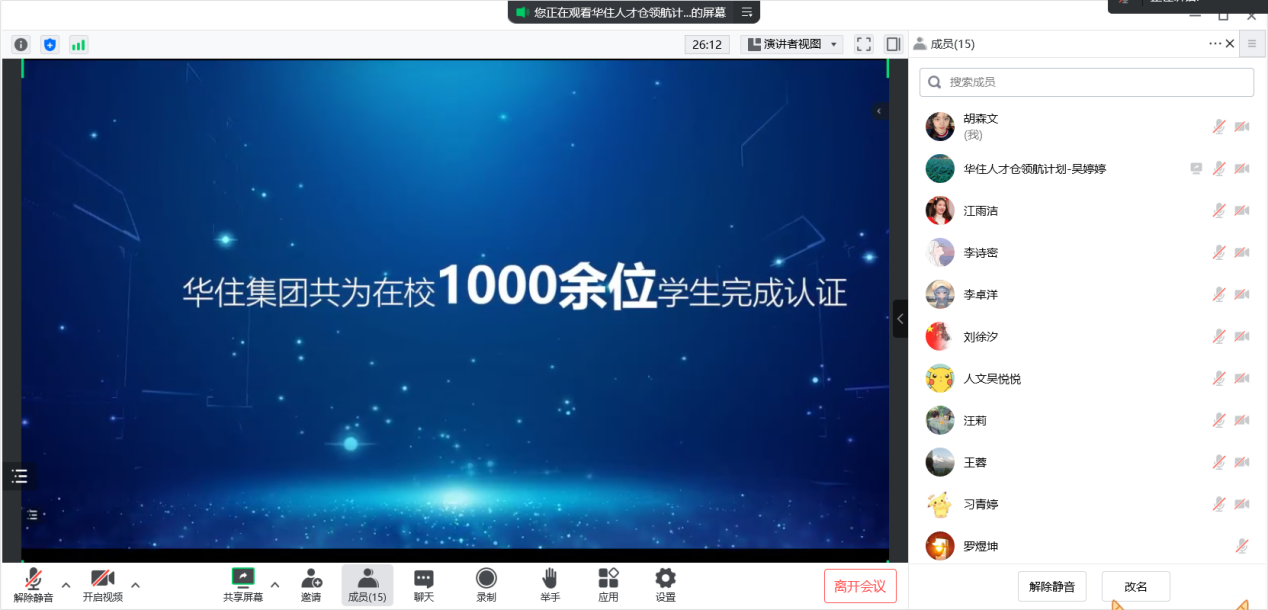Raise your hand using 举手 icon
Screen dimensions: 1268x610
[x=549, y=585]
